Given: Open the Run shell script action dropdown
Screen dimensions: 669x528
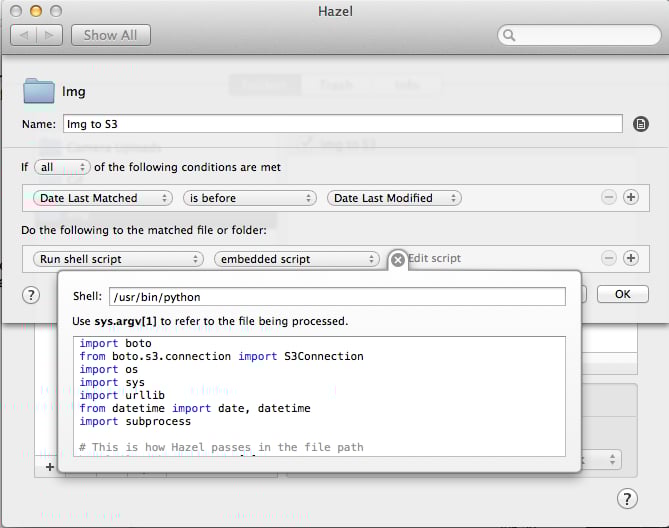Looking at the screenshot, I should pyautogui.click(x=118, y=259).
